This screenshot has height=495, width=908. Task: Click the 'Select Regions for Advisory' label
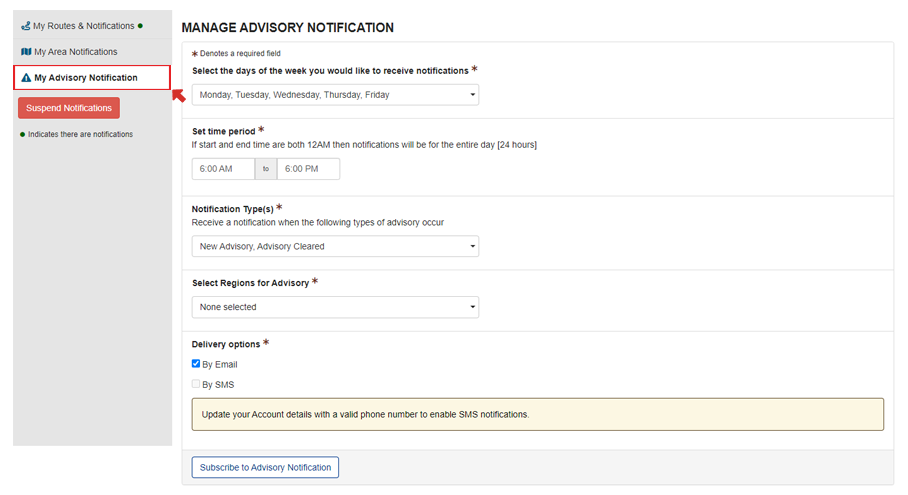pos(250,283)
